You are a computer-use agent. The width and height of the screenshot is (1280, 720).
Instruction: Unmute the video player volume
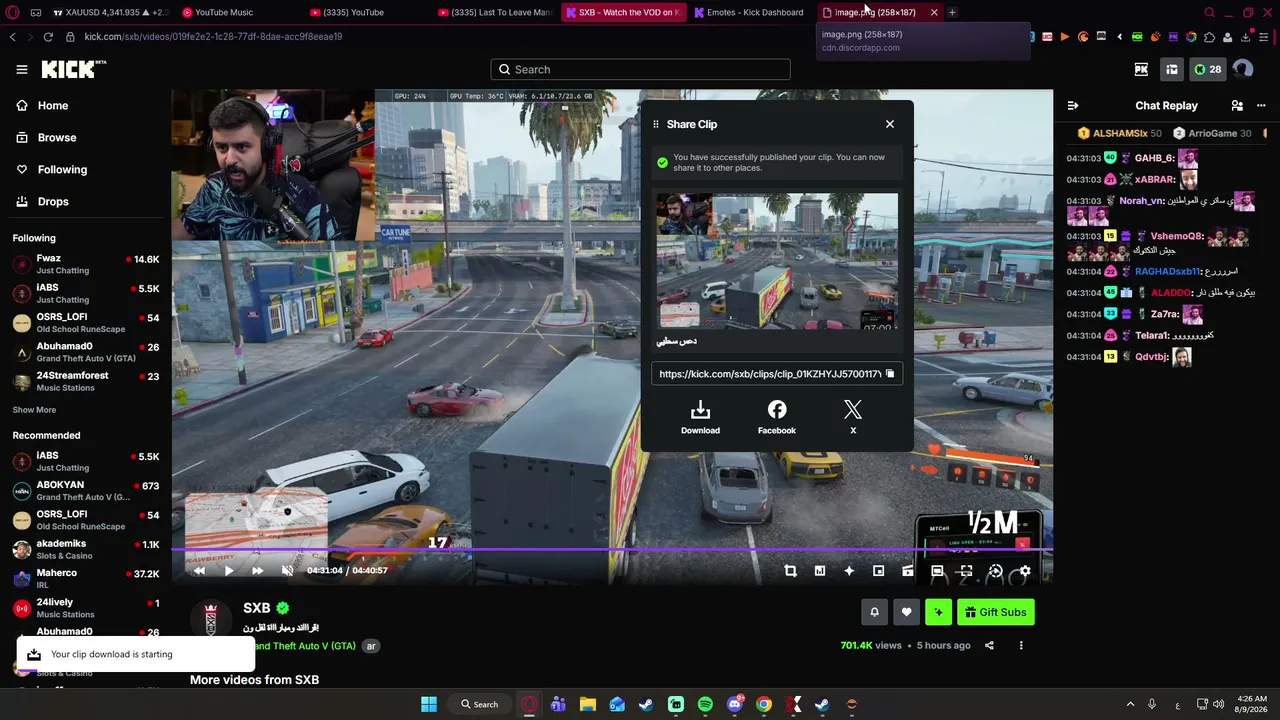tap(287, 570)
